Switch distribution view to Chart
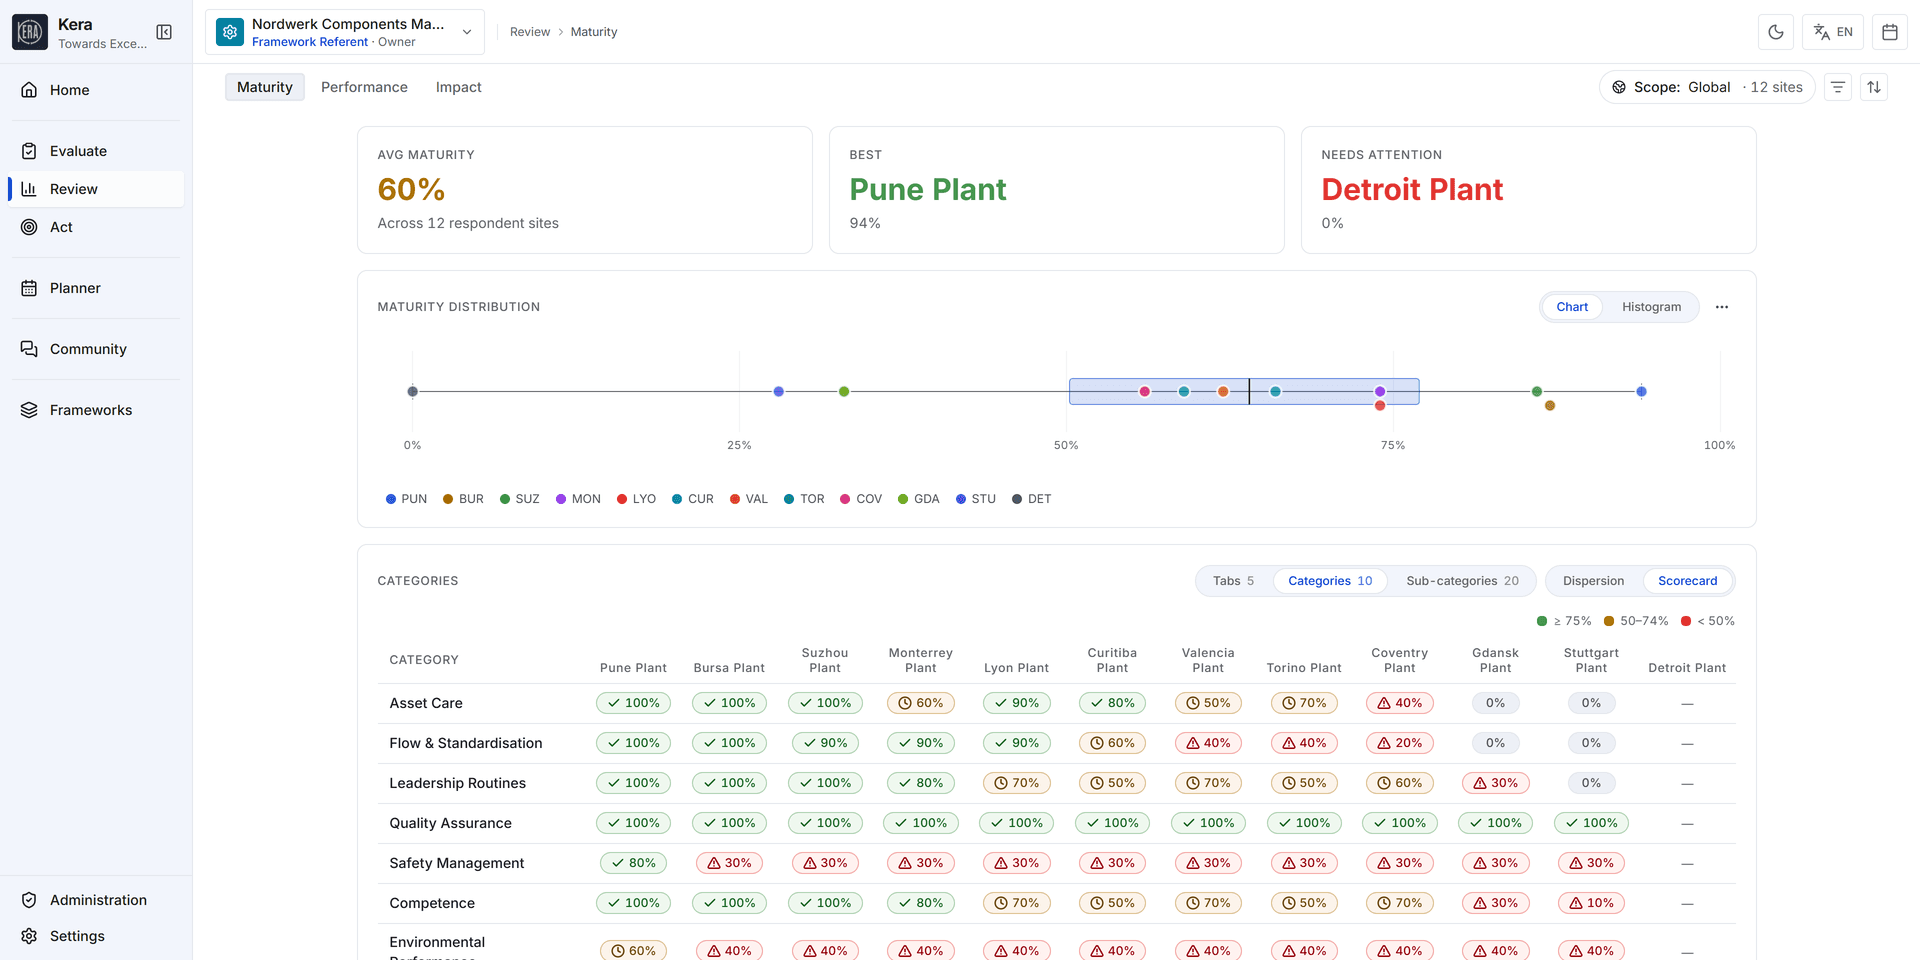 tap(1572, 307)
